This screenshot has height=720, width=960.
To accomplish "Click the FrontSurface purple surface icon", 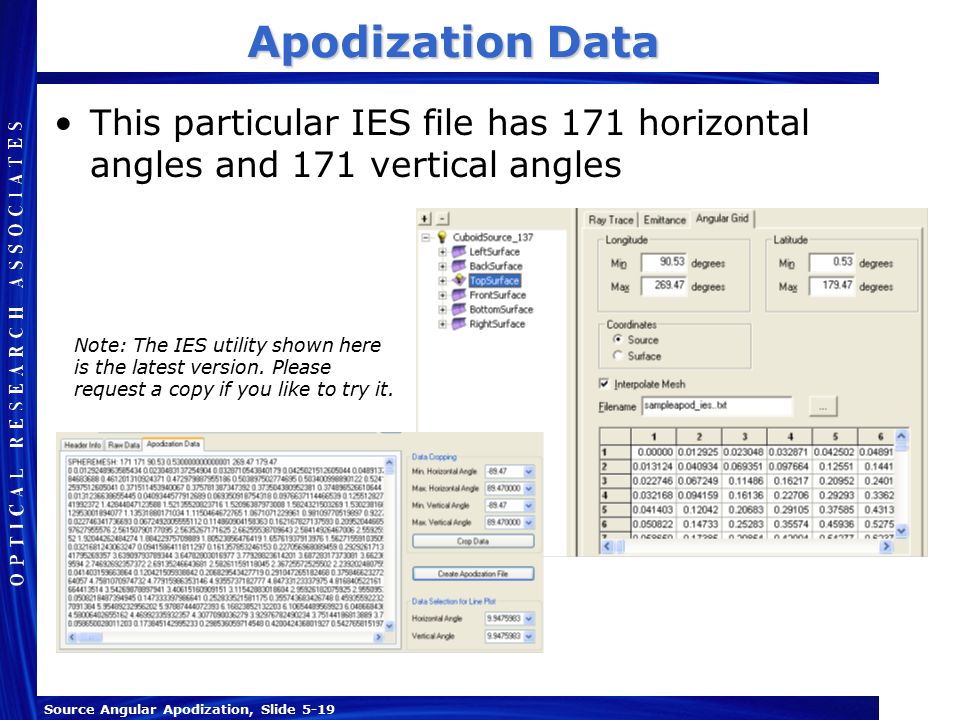I will 459,294.
